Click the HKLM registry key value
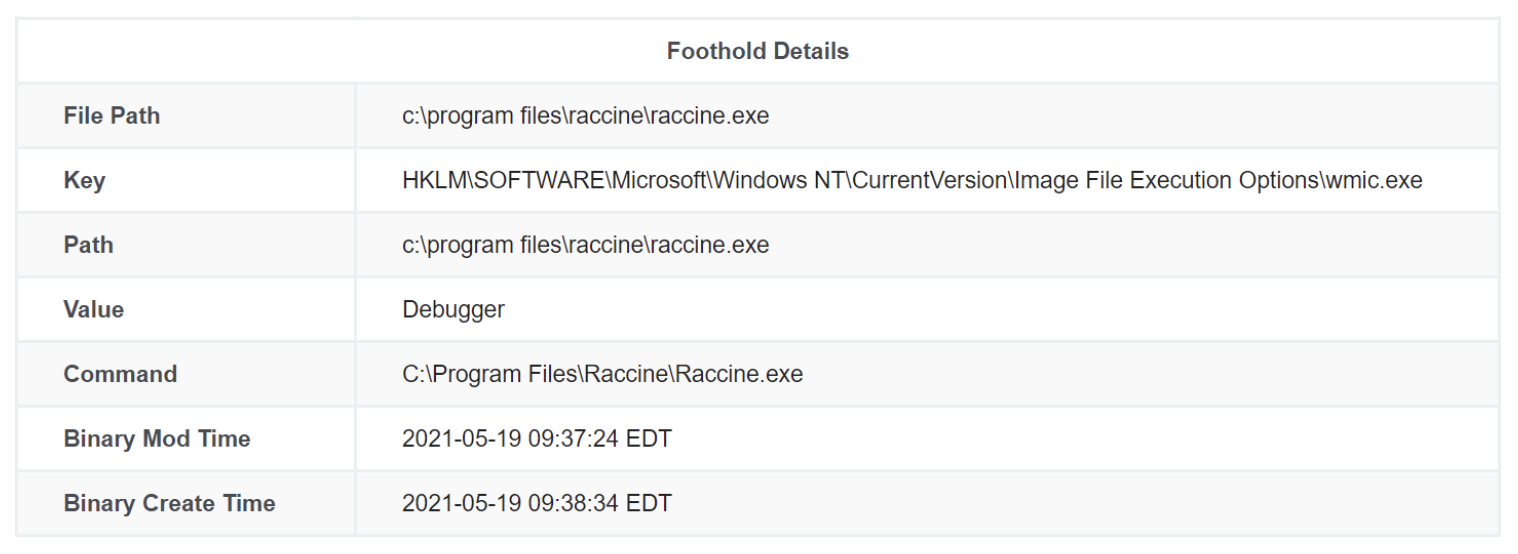This screenshot has width=1518, height=554. click(x=912, y=181)
